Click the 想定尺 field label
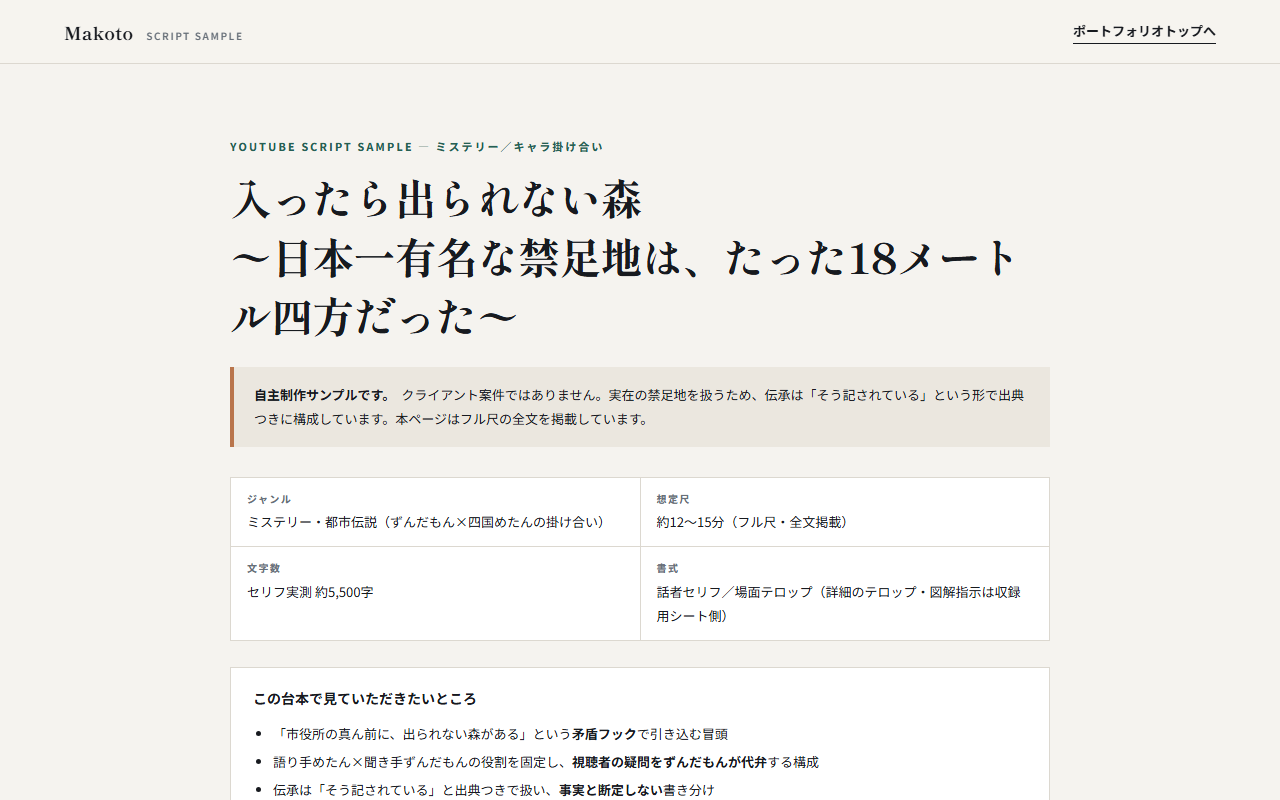The image size is (1280, 800). pos(673,499)
